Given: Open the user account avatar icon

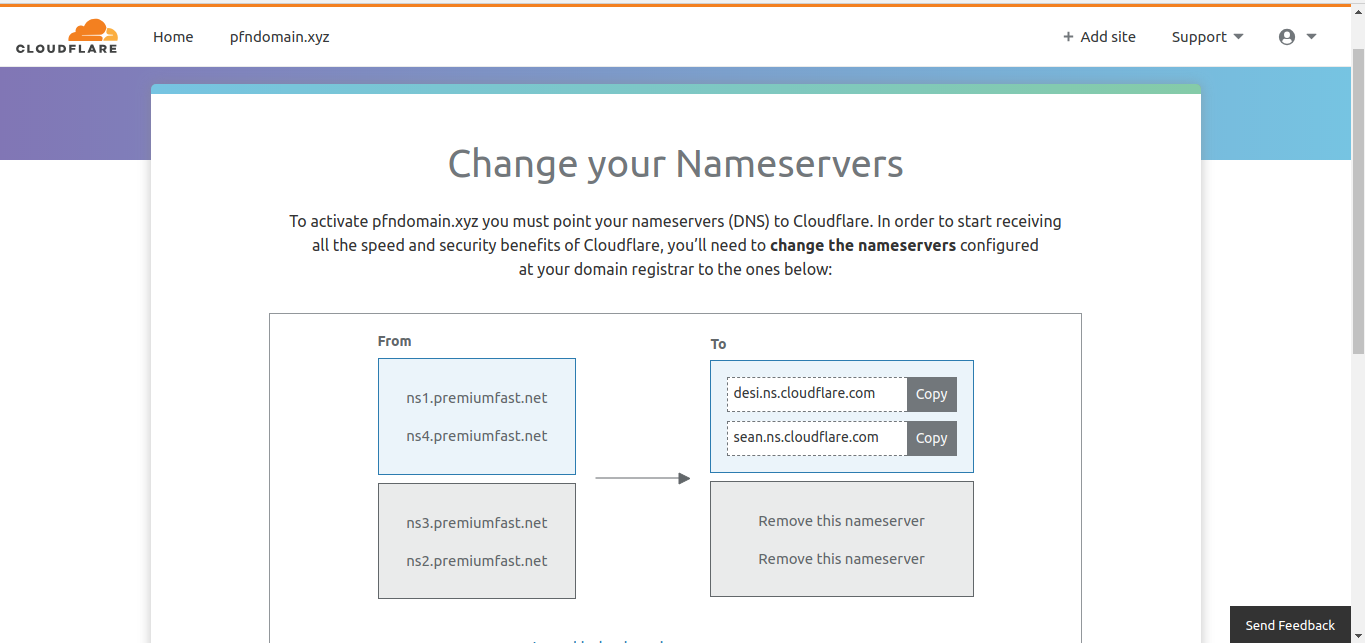Looking at the screenshot, I should (1287, 37).
